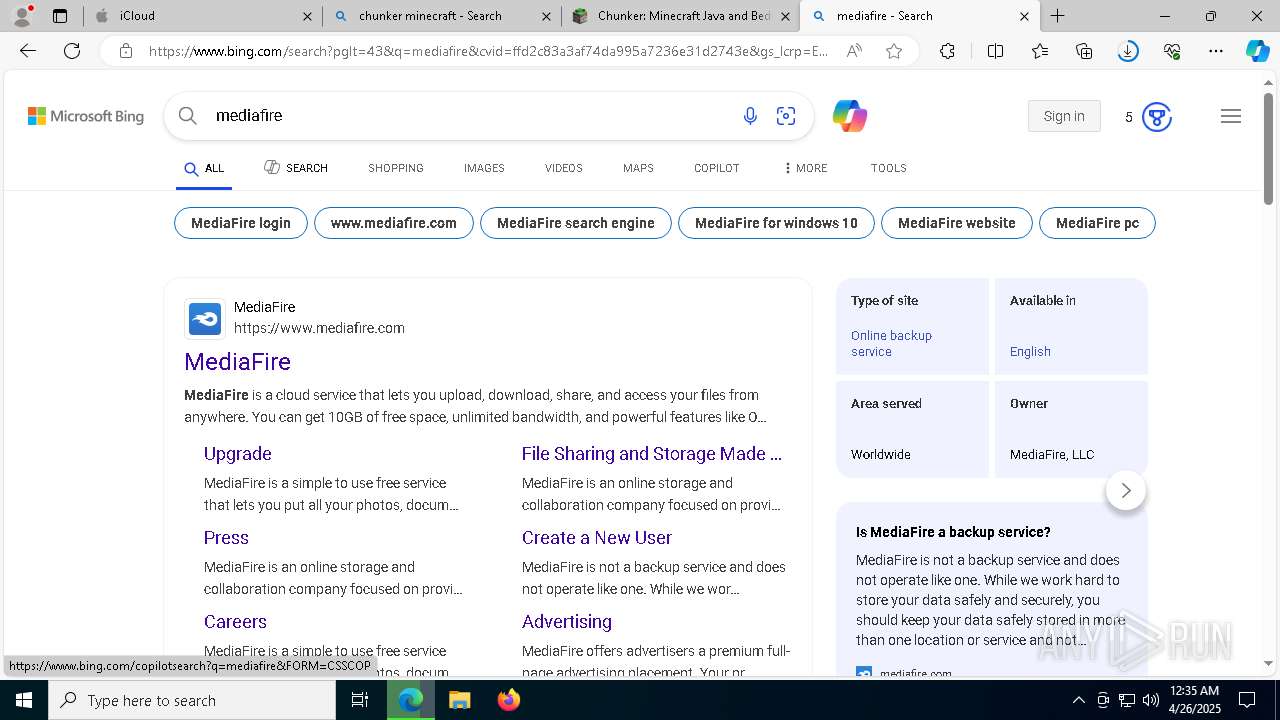
Task: Open the Advertising sitelink
Action: [x=567, y=622]
